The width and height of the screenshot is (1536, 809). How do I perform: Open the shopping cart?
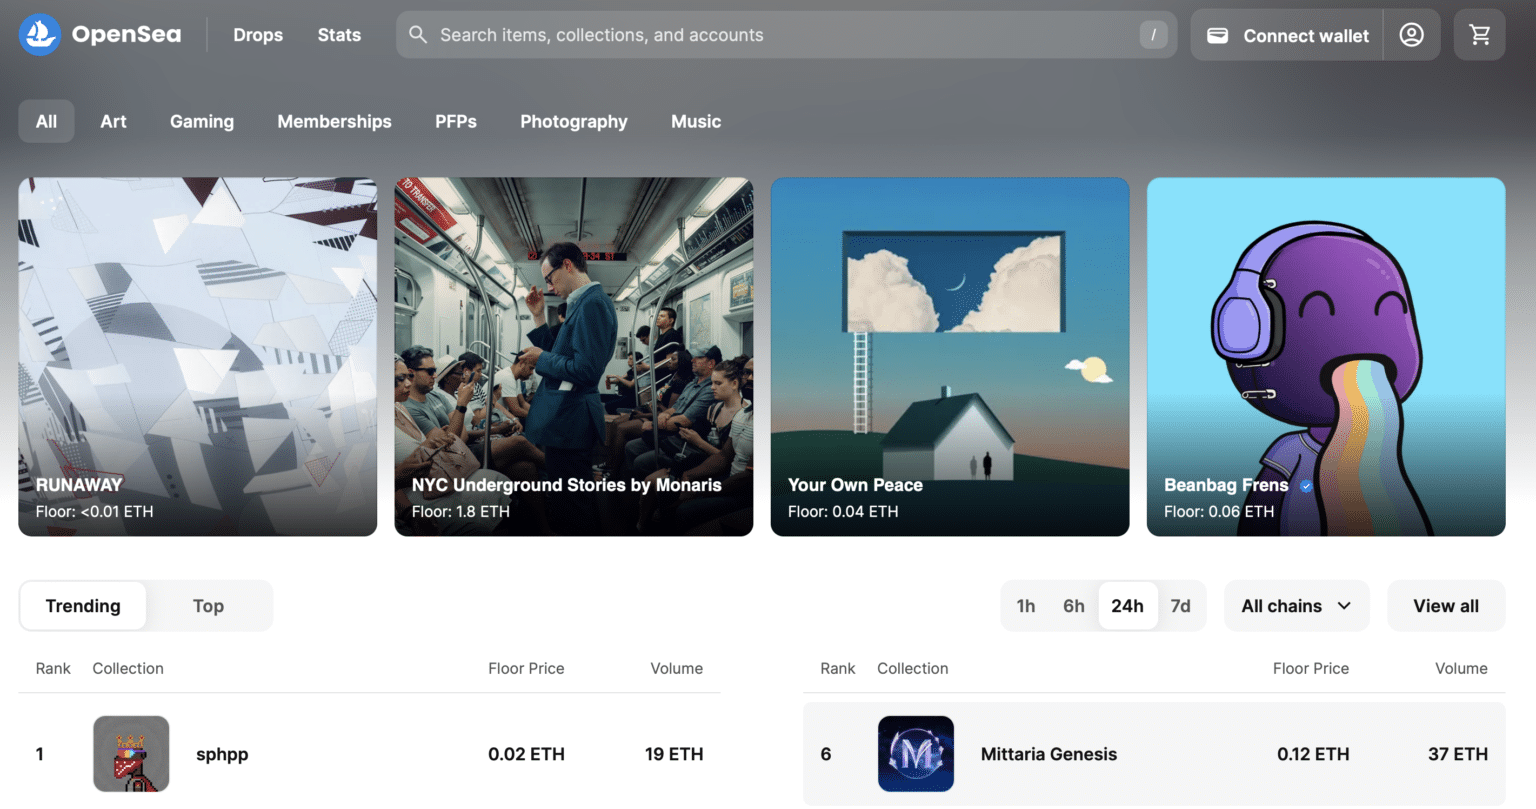tap(1479, 34)
